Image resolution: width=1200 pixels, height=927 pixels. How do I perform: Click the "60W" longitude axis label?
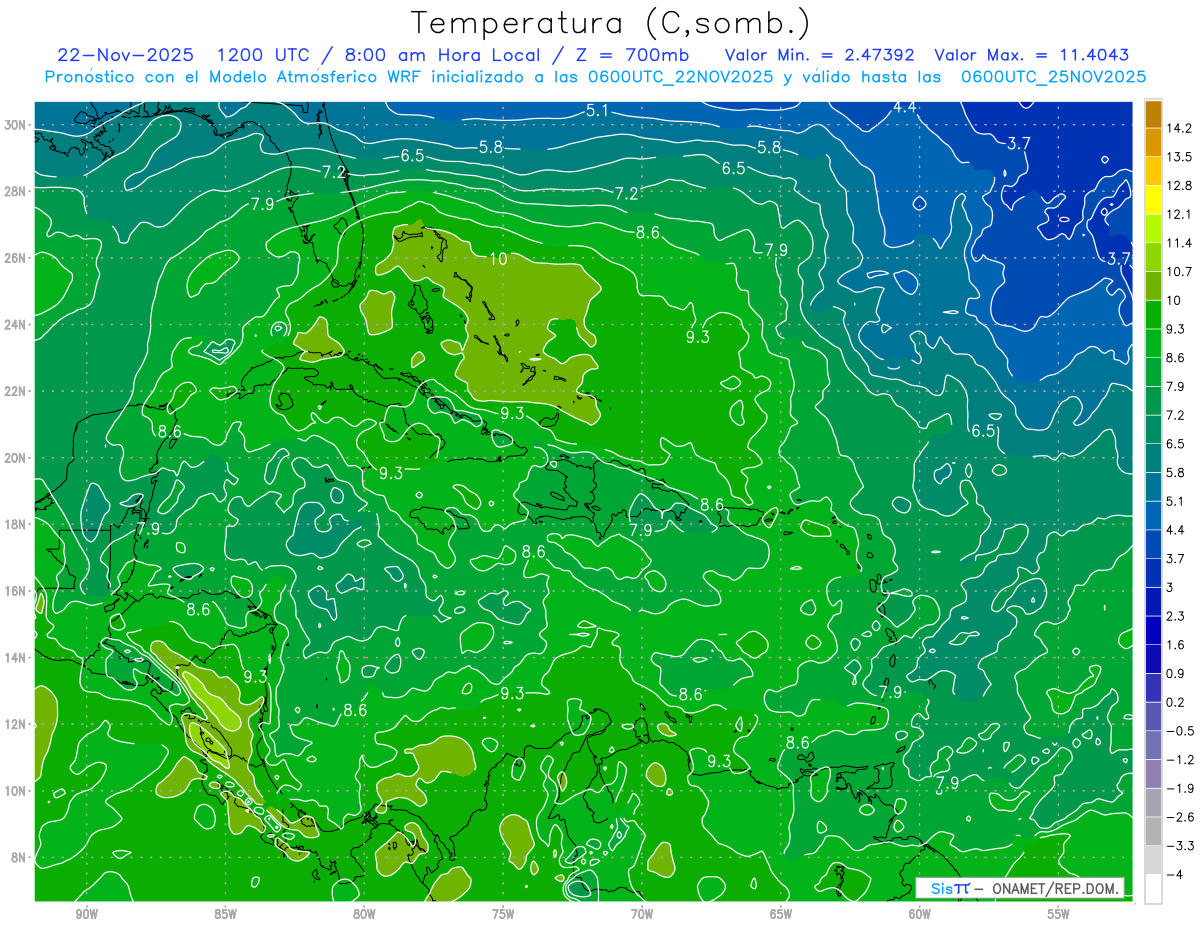921,914
